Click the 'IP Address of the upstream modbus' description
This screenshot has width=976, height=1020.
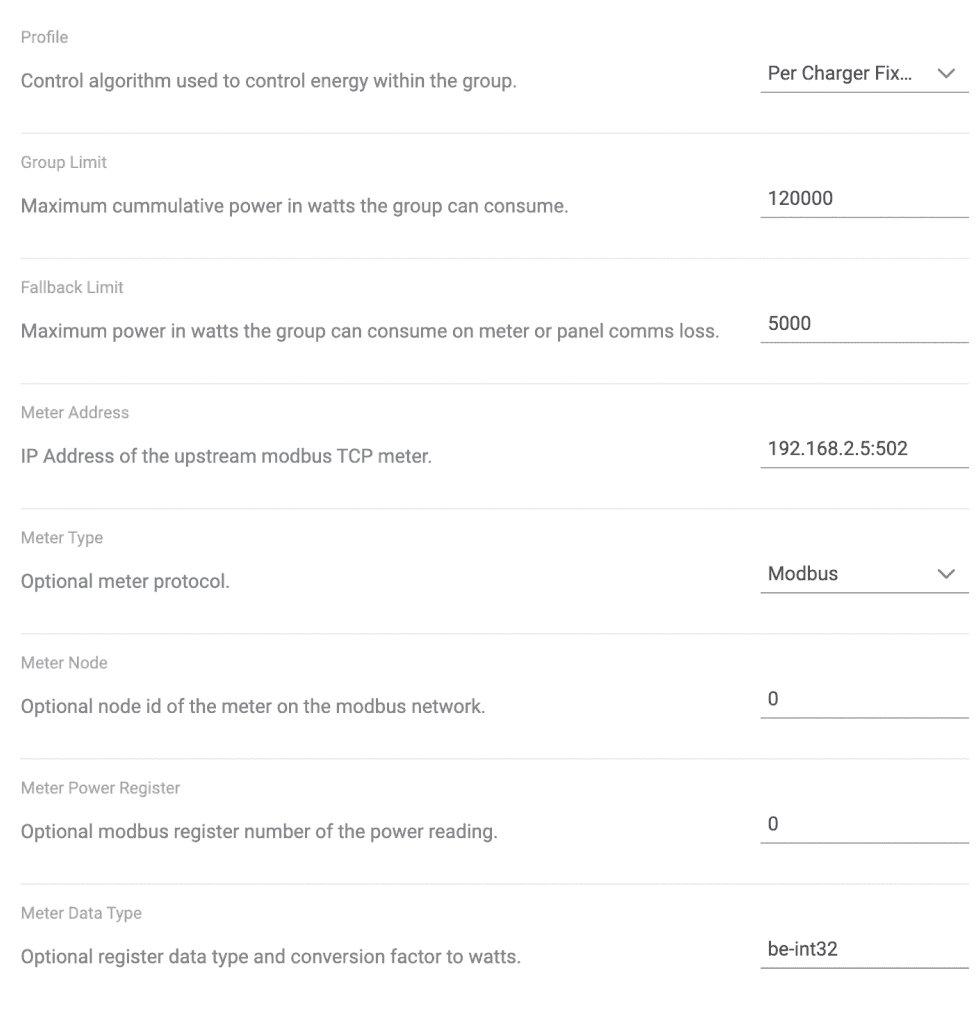226,456
